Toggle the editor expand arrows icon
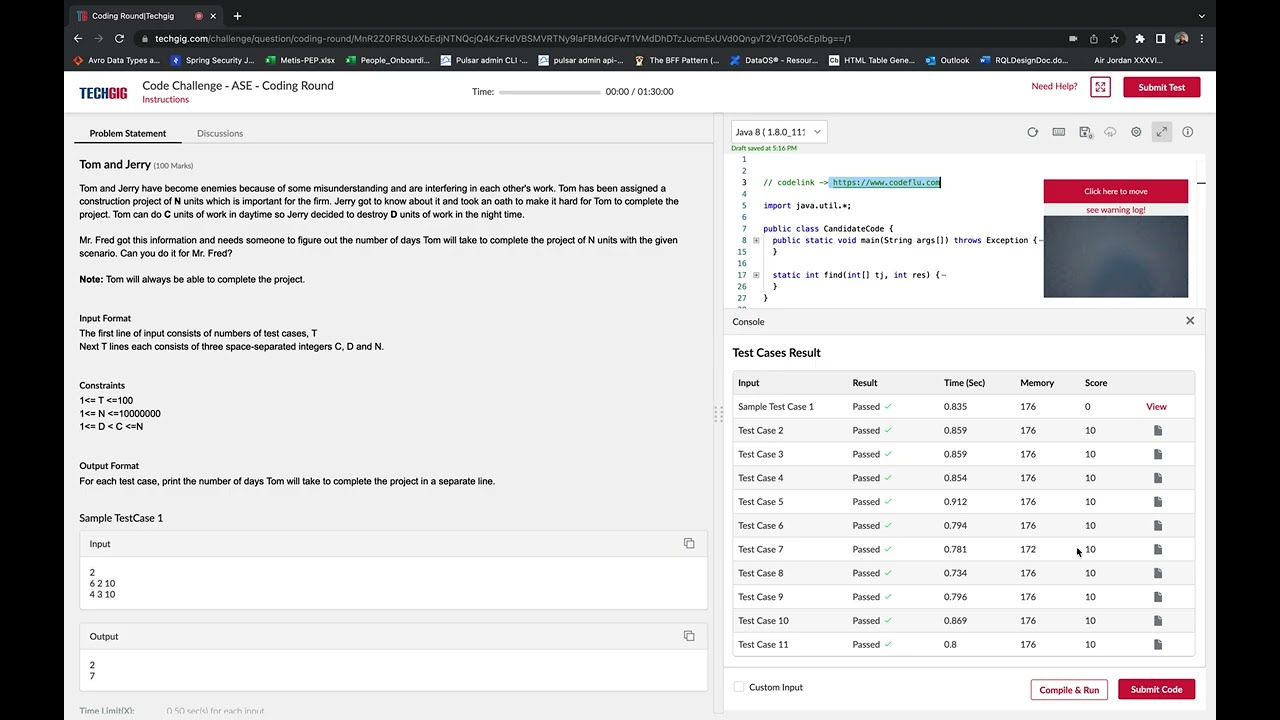 click(x=1162, y=132)
